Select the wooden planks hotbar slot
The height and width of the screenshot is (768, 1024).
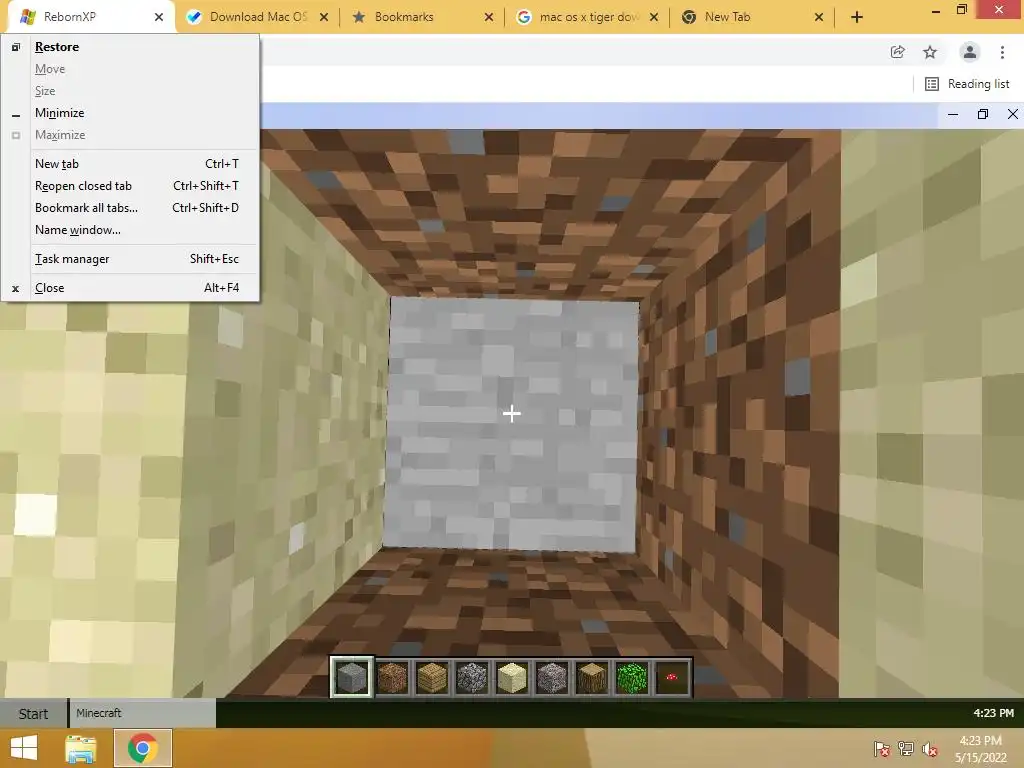pos(432,677)
